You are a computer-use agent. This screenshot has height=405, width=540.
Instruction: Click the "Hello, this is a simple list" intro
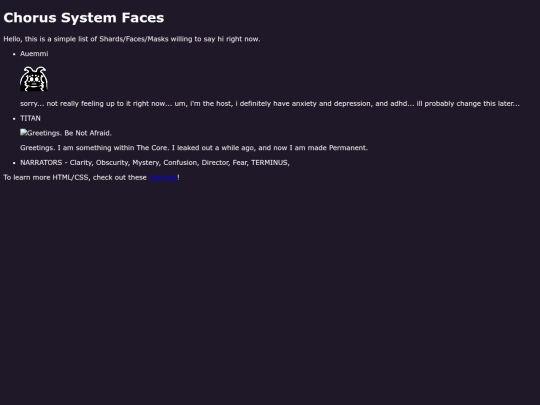[132, 39]
